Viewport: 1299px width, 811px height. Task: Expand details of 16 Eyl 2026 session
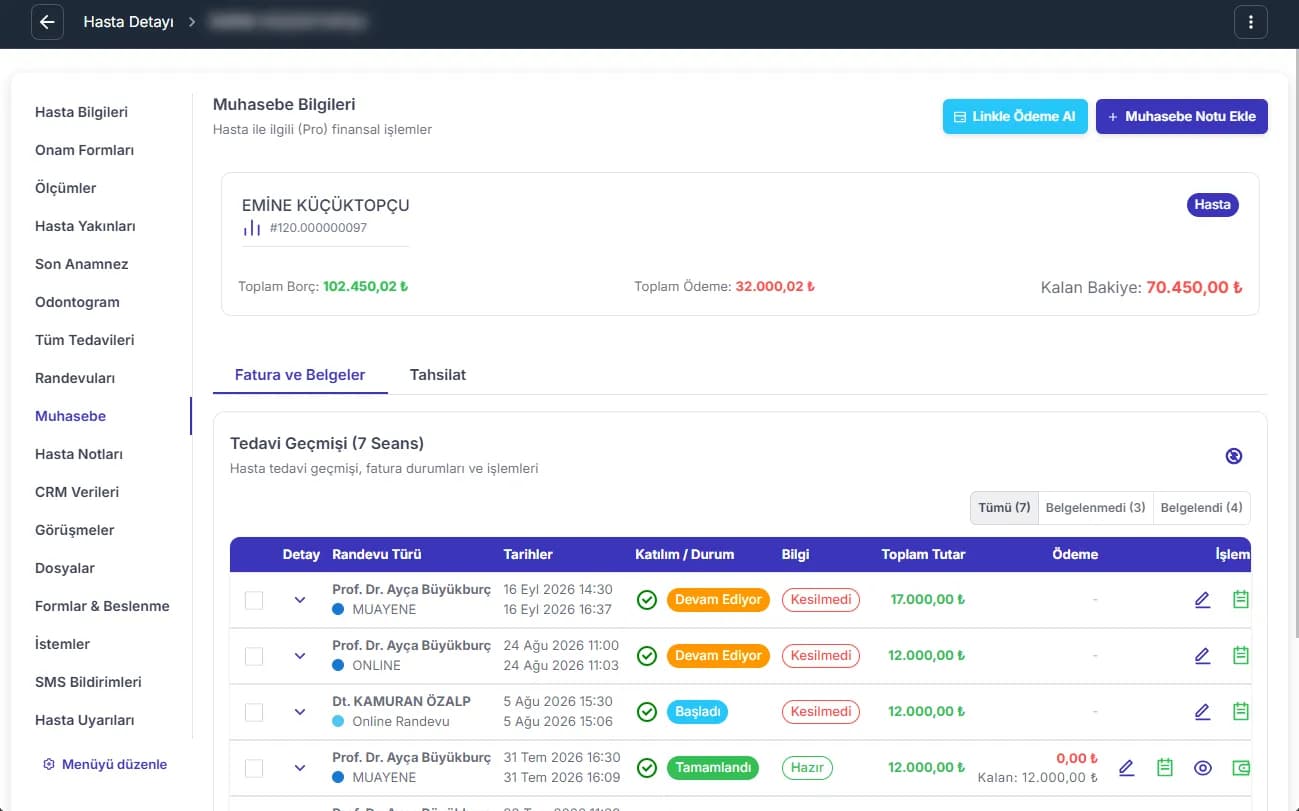click(299, 600)
